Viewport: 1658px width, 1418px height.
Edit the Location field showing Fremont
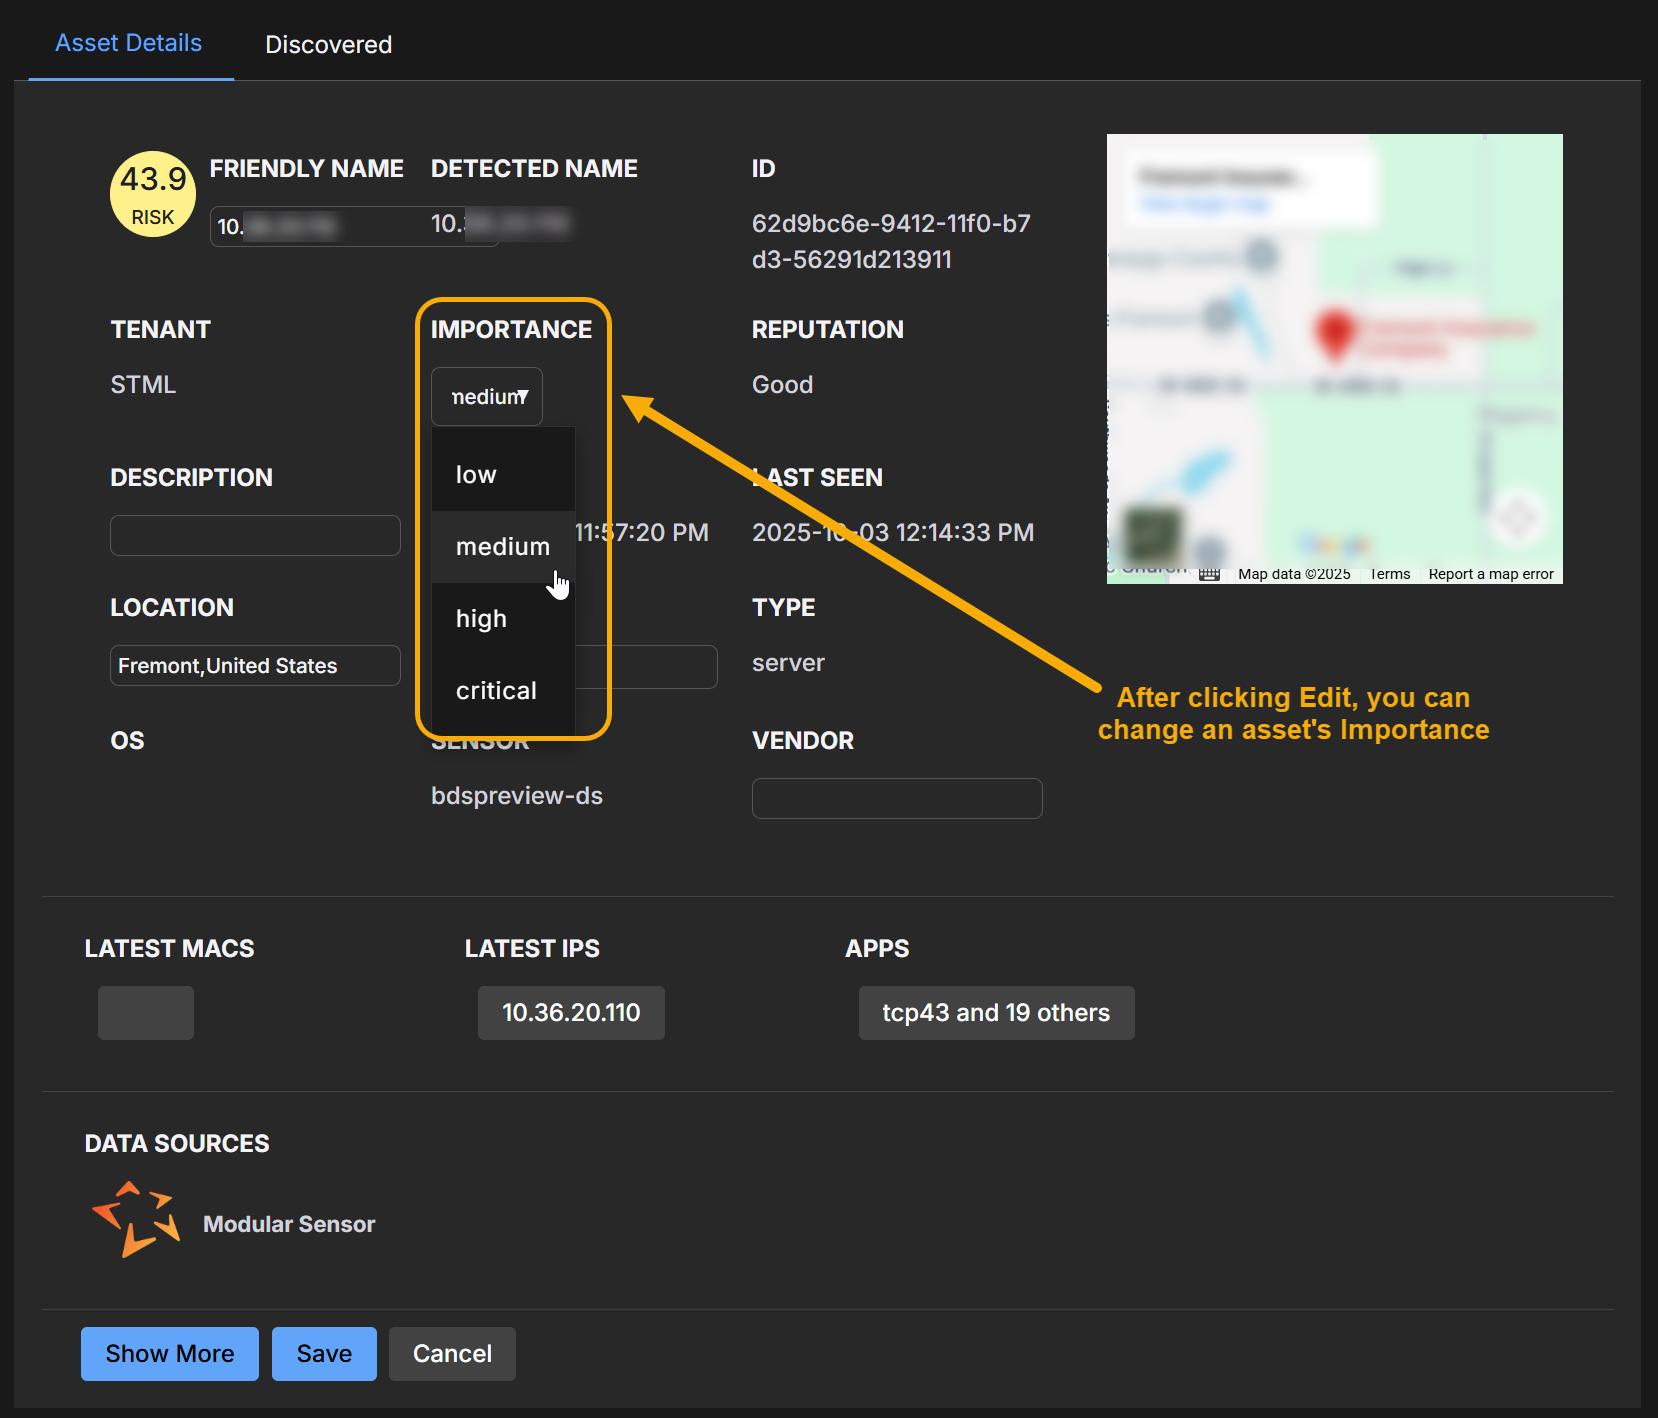[255, 666]
